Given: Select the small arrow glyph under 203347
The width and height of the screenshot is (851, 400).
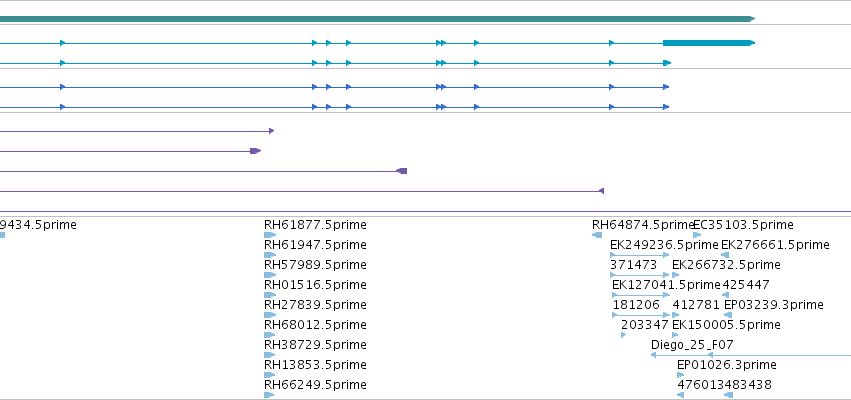Looking at the screenshot, I should [x=624, y=335].
